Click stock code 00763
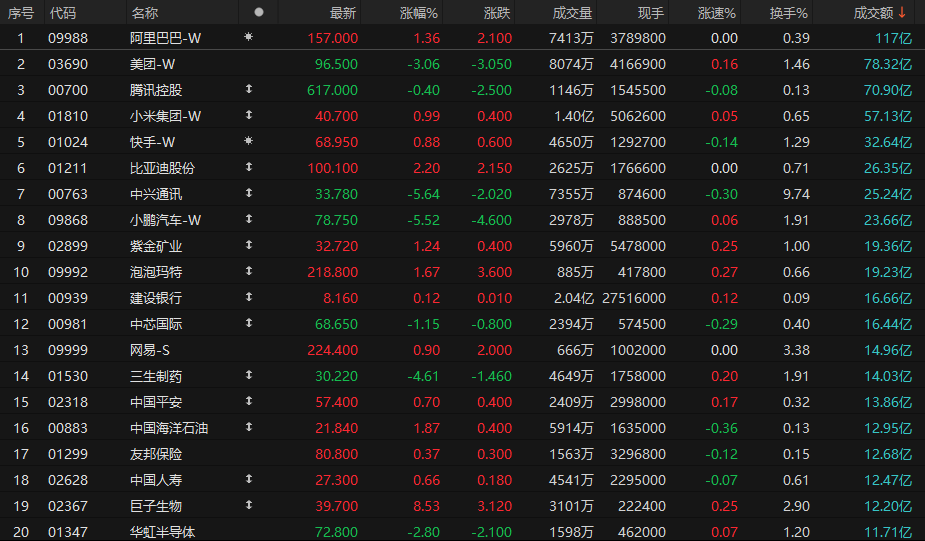The width and height of the screenshot is (925, 541). click(x=68, y=194)
